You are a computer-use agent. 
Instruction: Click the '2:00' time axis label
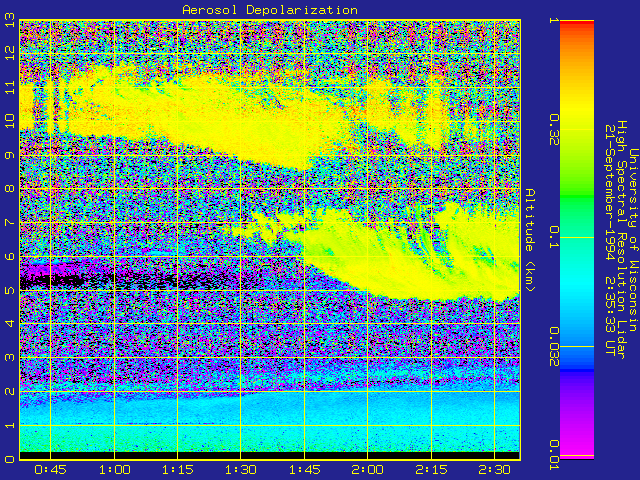pos(367,470)
